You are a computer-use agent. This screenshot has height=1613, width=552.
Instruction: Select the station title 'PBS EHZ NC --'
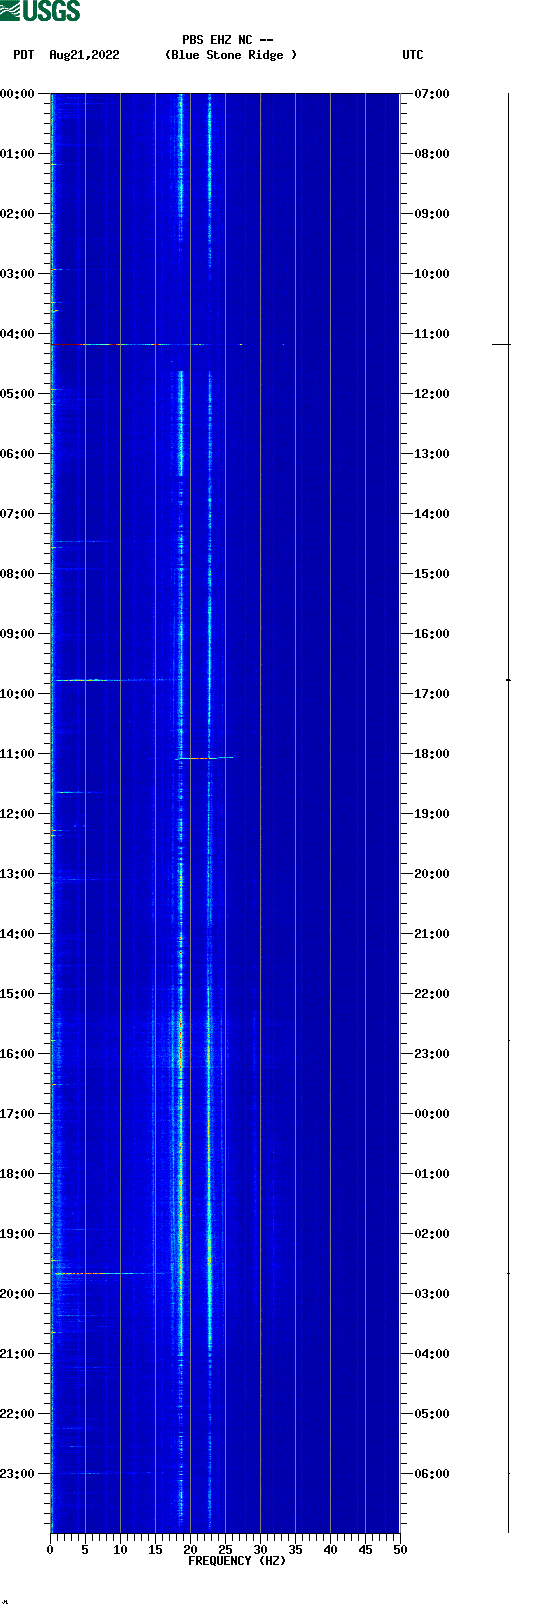[228, 40]
